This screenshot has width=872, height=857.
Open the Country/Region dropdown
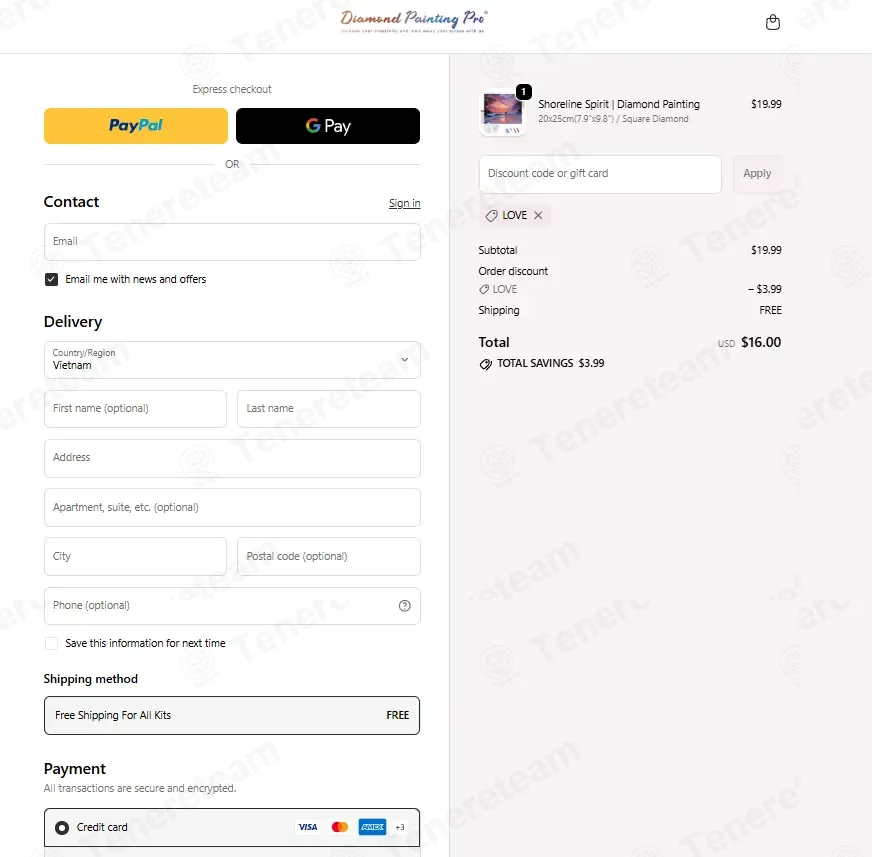[232, 360]
